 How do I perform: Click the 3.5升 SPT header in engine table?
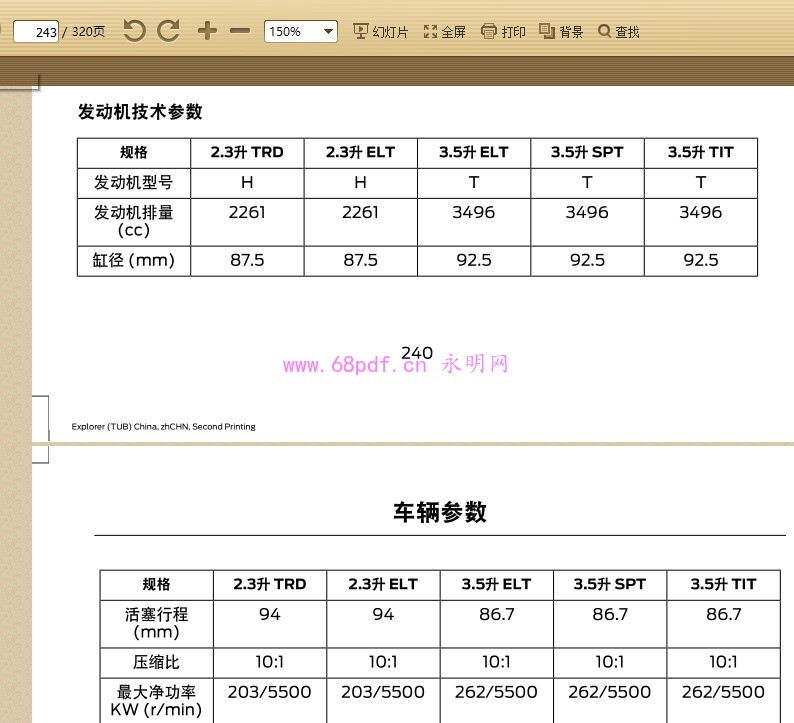point(587,152)
